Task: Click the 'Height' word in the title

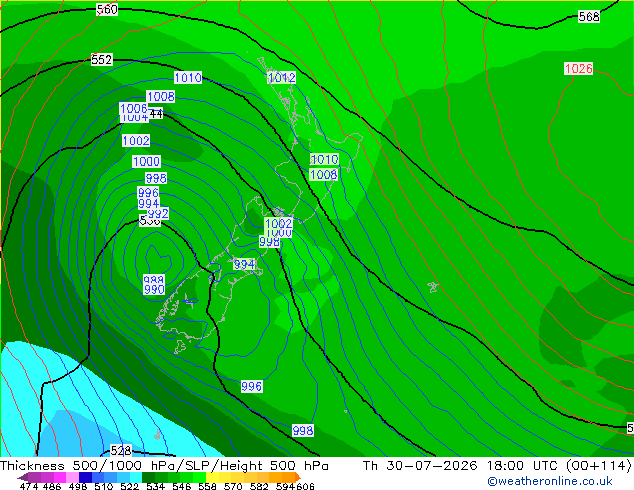Action: [x=241, y=466]
